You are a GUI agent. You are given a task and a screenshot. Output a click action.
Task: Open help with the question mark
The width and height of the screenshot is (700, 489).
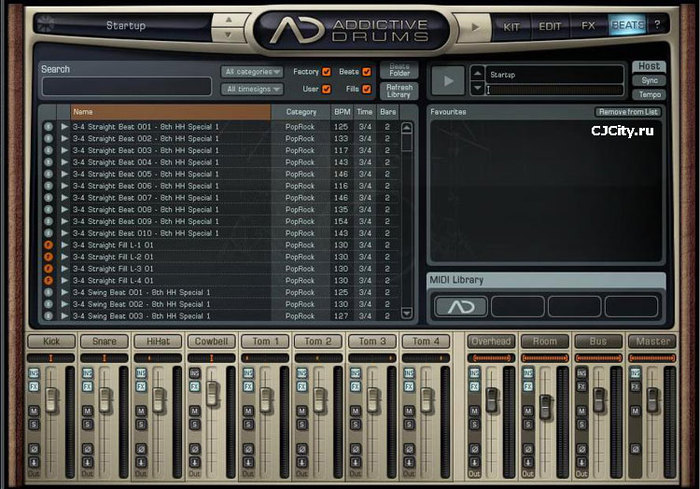point(657,25)
